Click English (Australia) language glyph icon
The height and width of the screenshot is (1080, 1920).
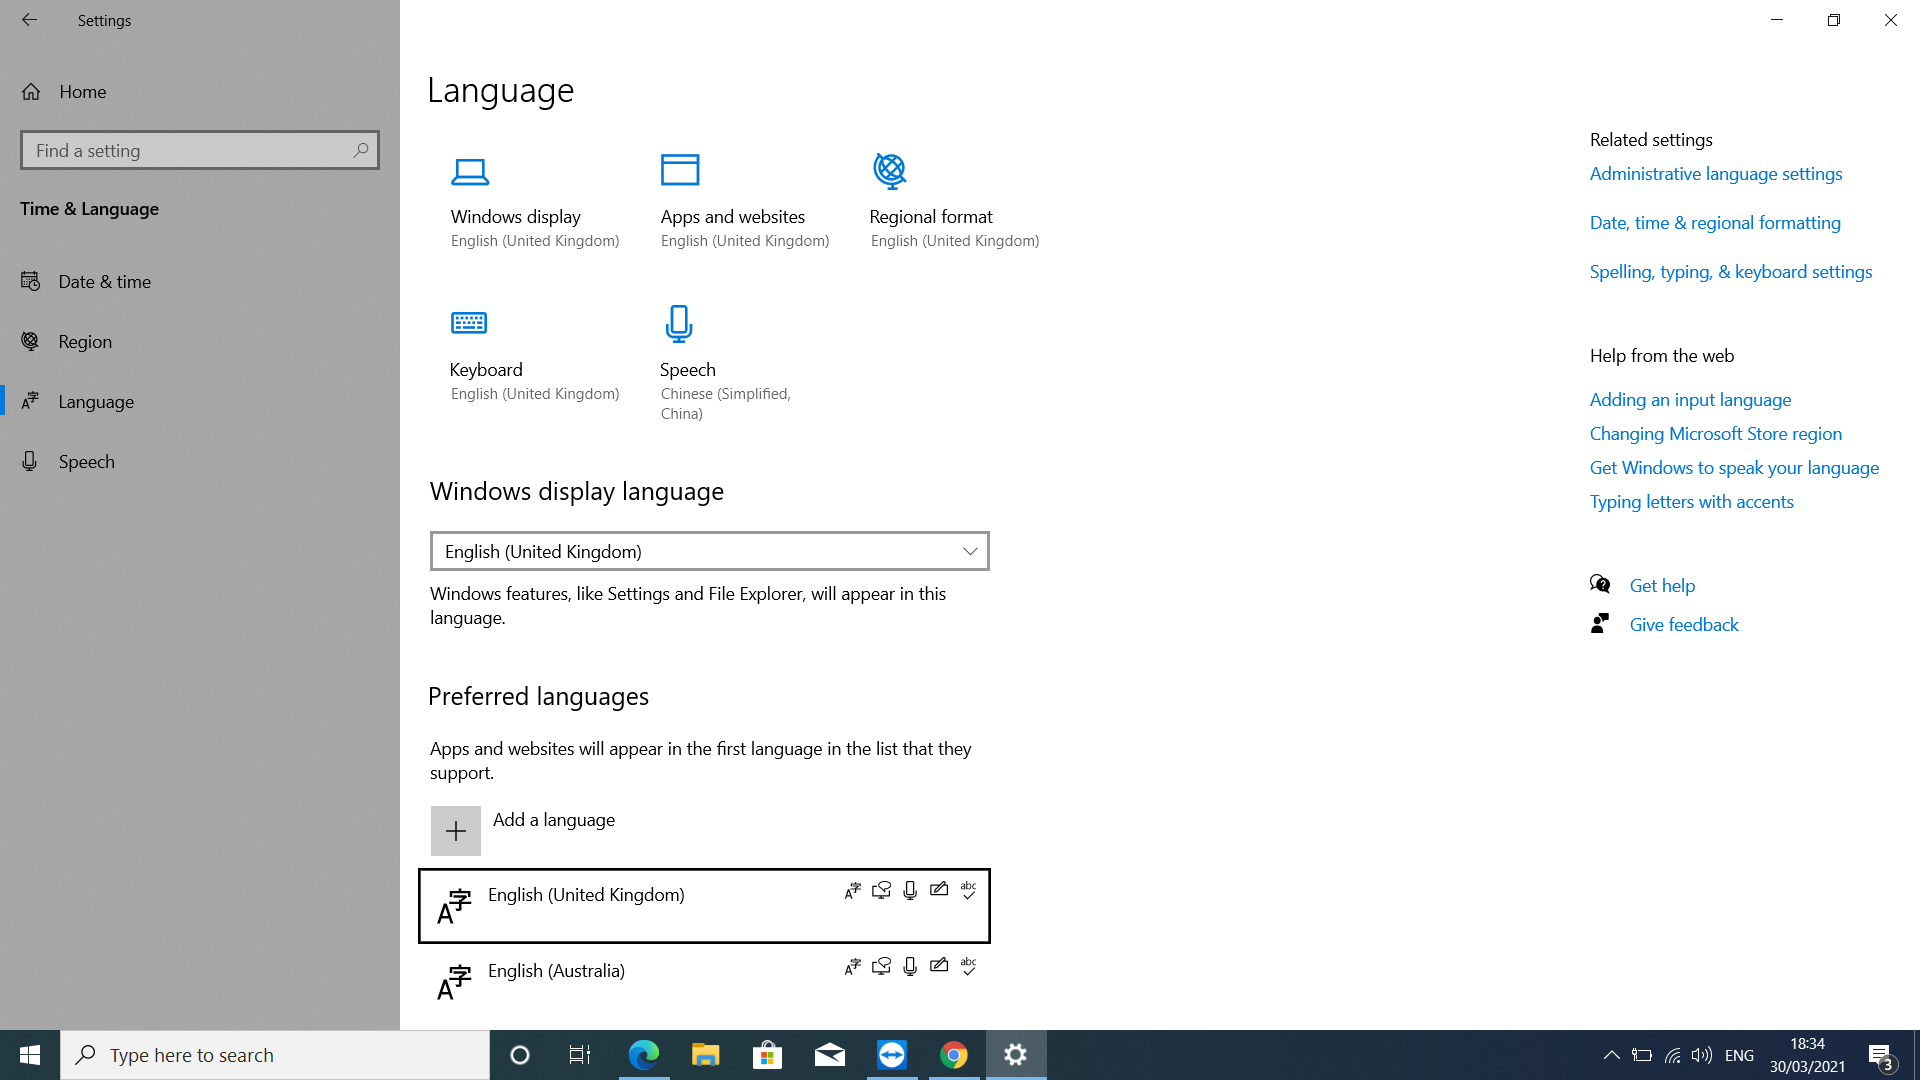pyautogui.click(x=454, y=982)
